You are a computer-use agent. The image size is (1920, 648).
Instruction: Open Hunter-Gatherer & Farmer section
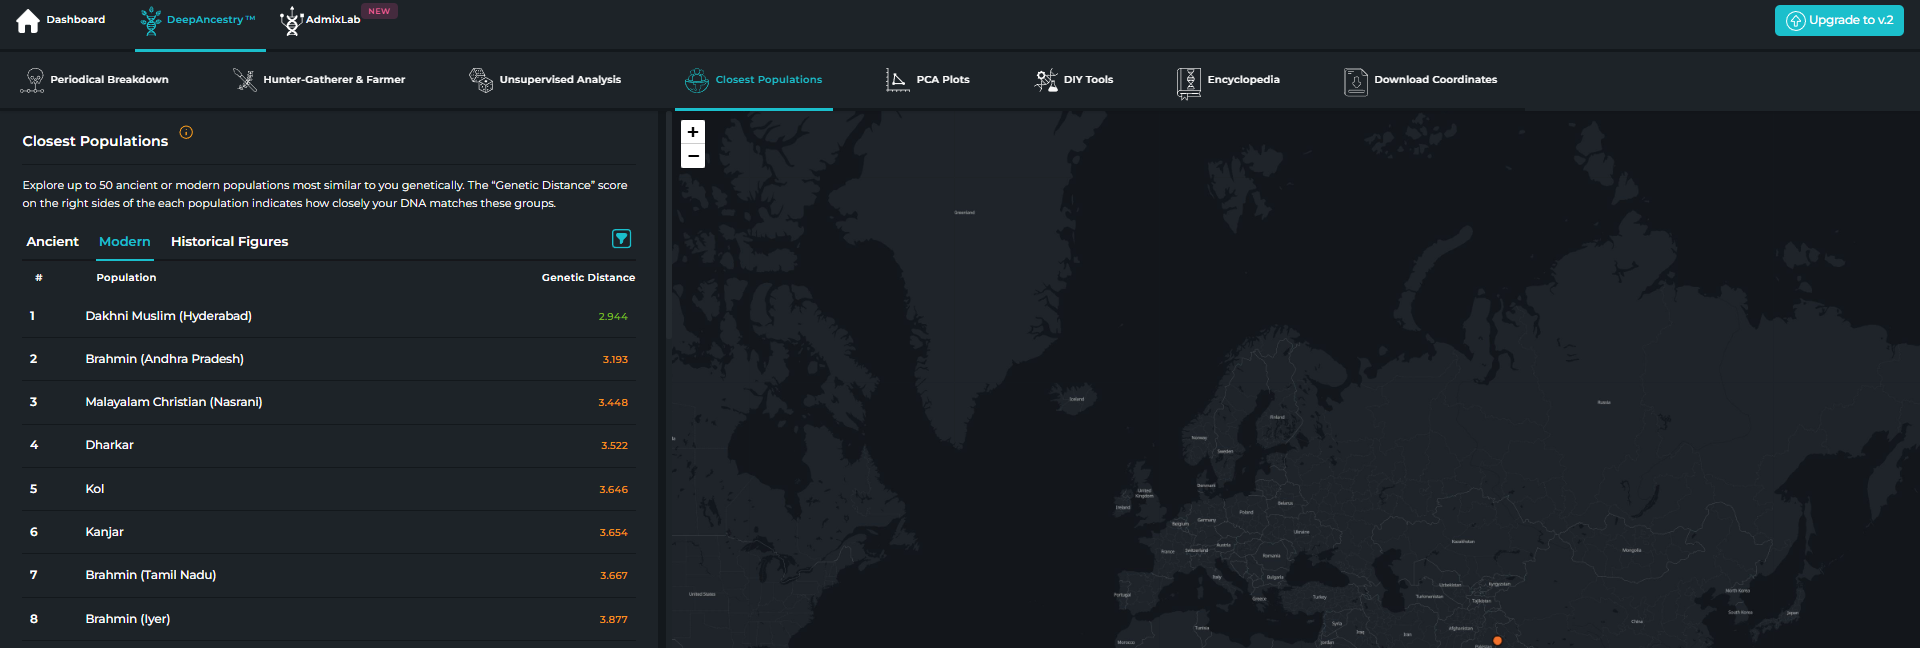coord(334,80)
